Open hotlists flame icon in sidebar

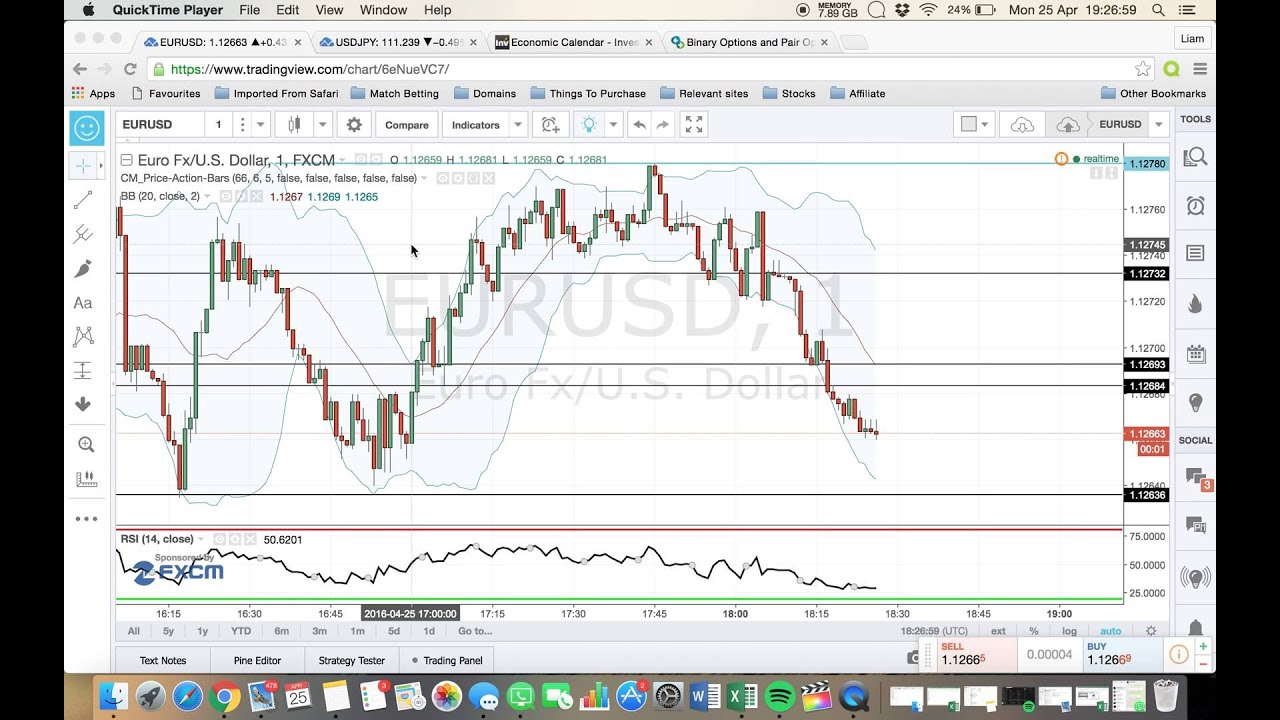(x=1195, y=304)
